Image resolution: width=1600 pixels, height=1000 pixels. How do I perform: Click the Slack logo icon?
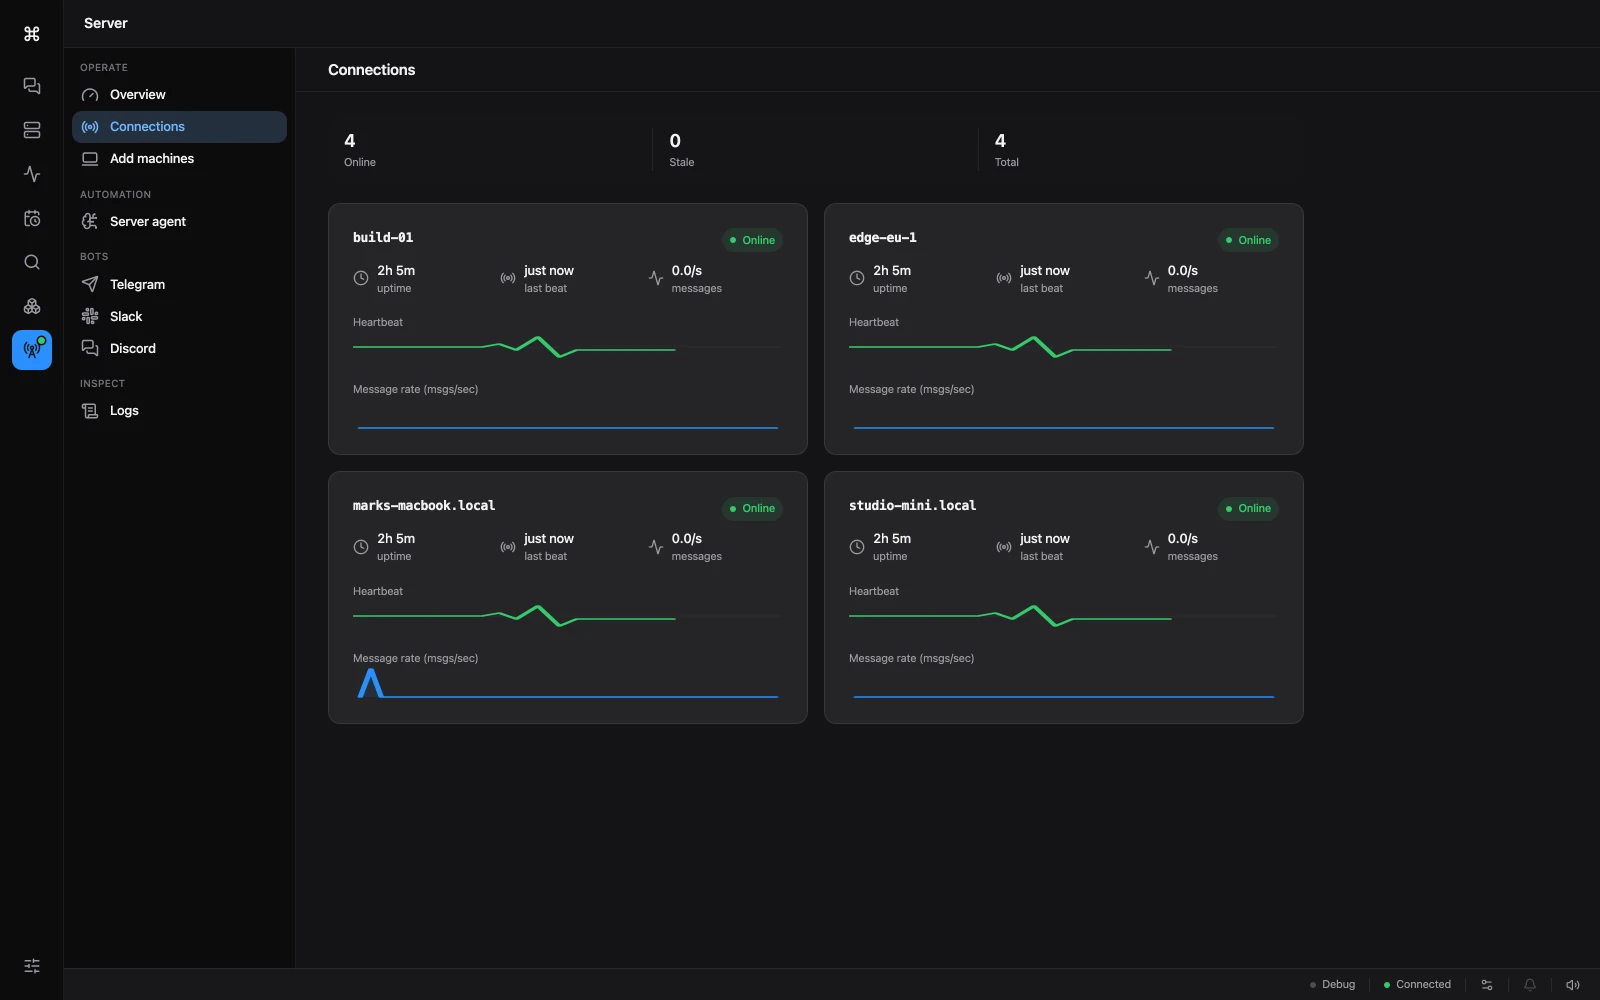click(90, 317)
